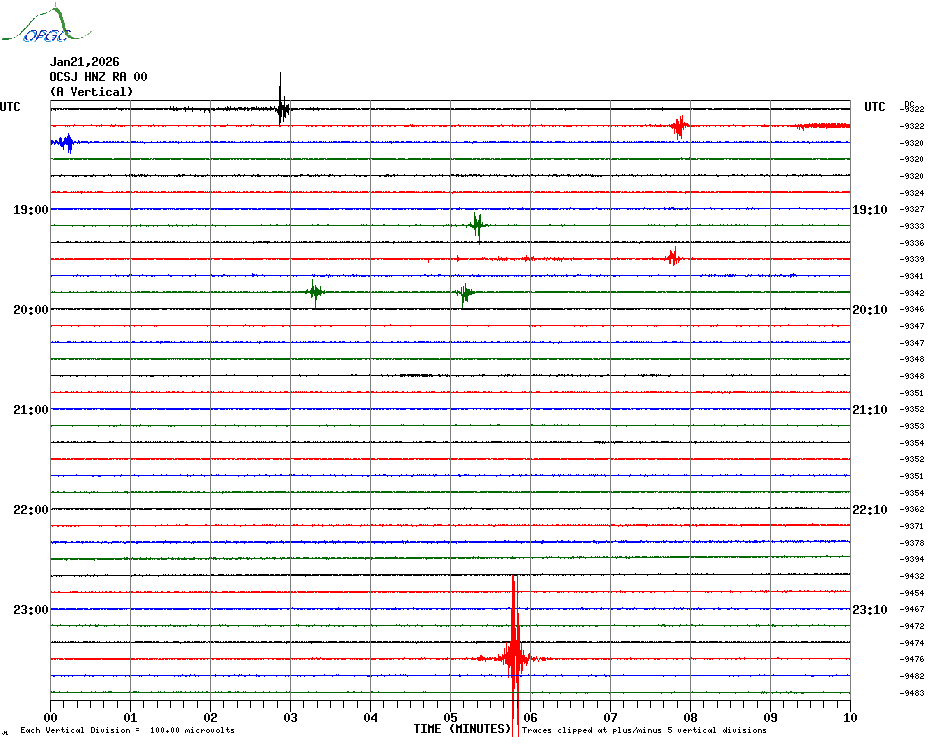Click the left UTC axis label
Screen dimensions: 930x744
point(10,107)
